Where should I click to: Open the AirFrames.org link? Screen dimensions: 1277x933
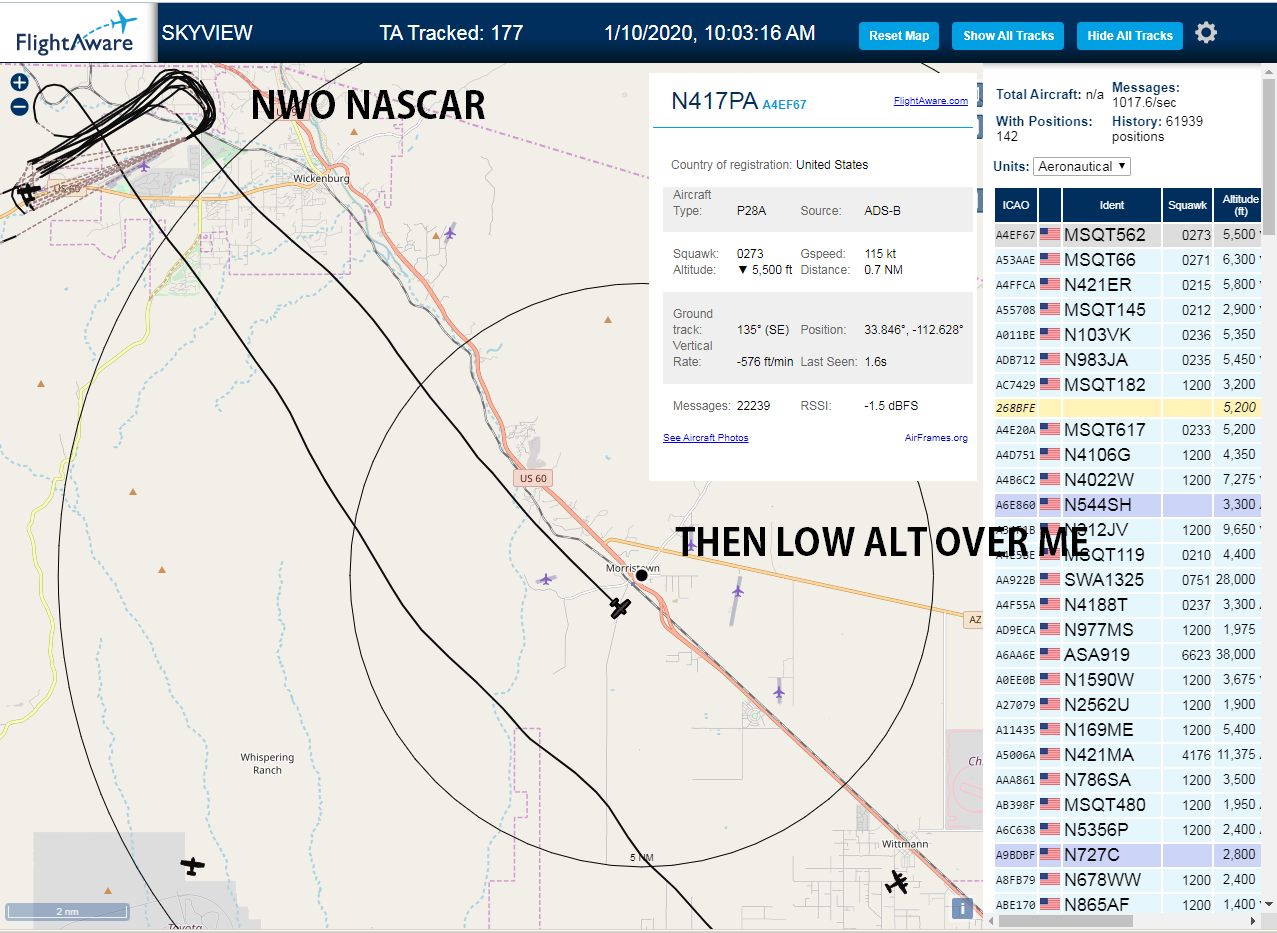pos(936,438)
